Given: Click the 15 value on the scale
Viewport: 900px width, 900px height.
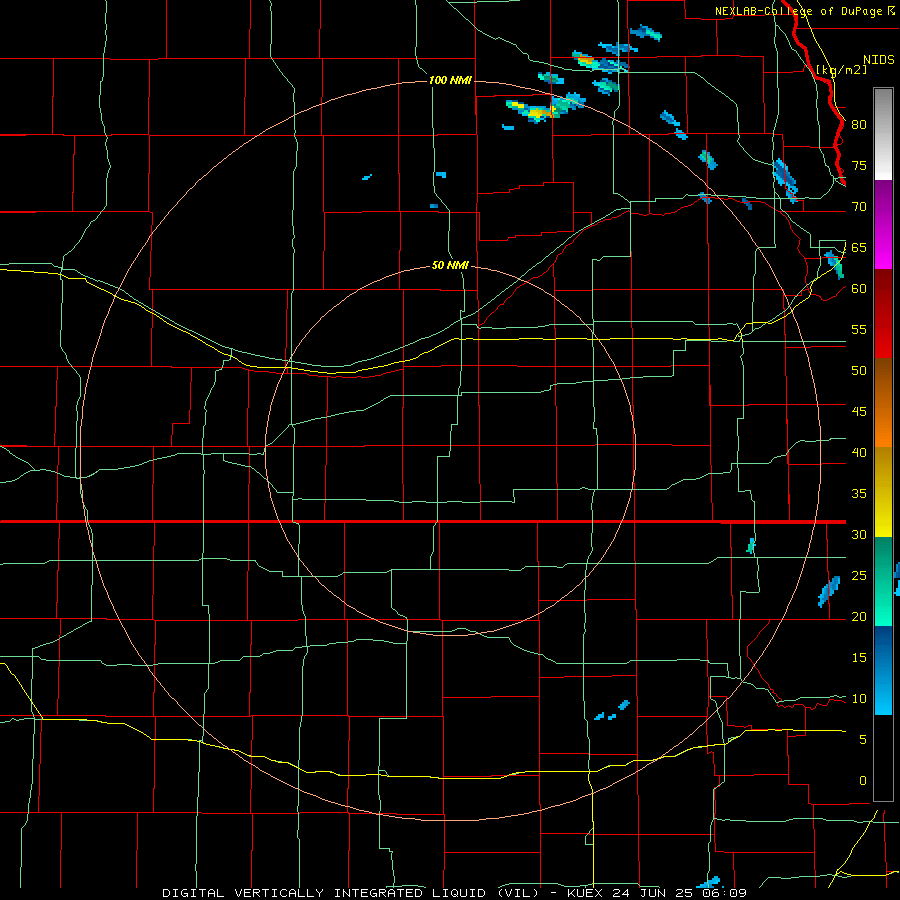Looking at the screenshot, I should pyautogui.click(x=859, y=657).
